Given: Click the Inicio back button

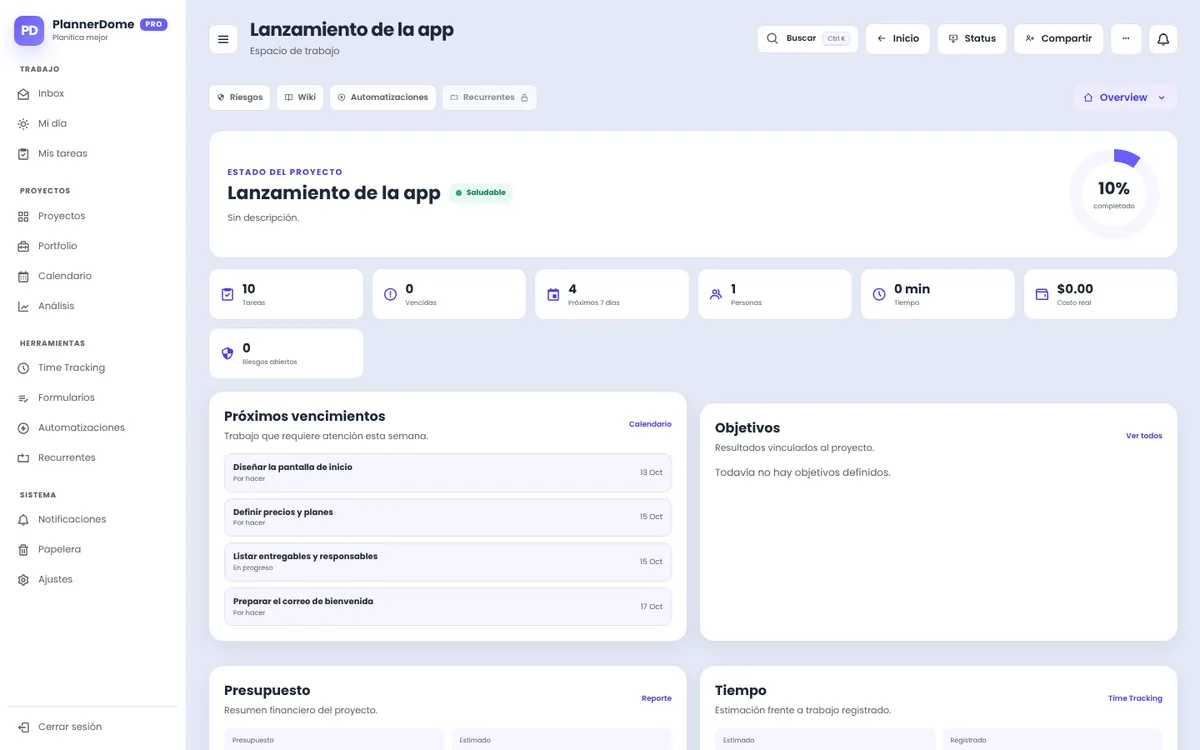Looking at the screenshot, I should (898, 39).
